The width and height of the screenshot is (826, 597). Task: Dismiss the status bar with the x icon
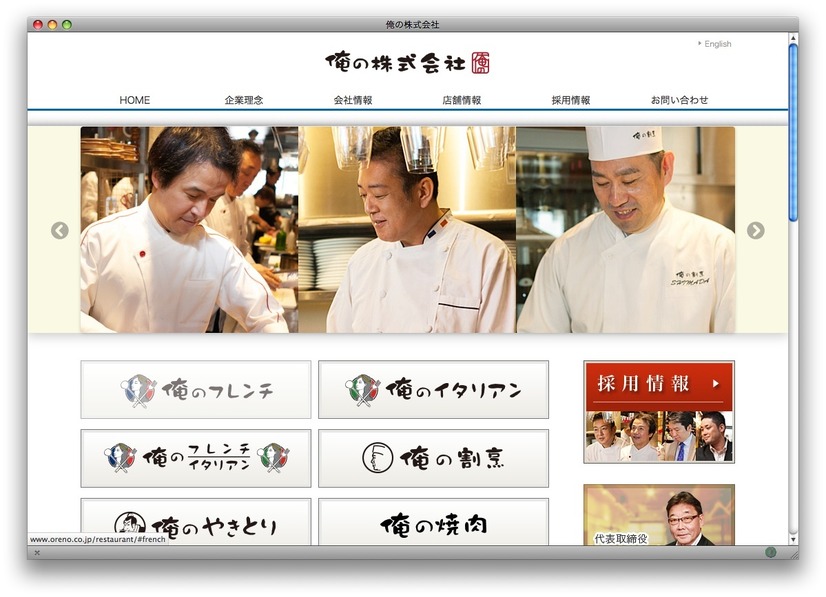click(x=37, y=553)
